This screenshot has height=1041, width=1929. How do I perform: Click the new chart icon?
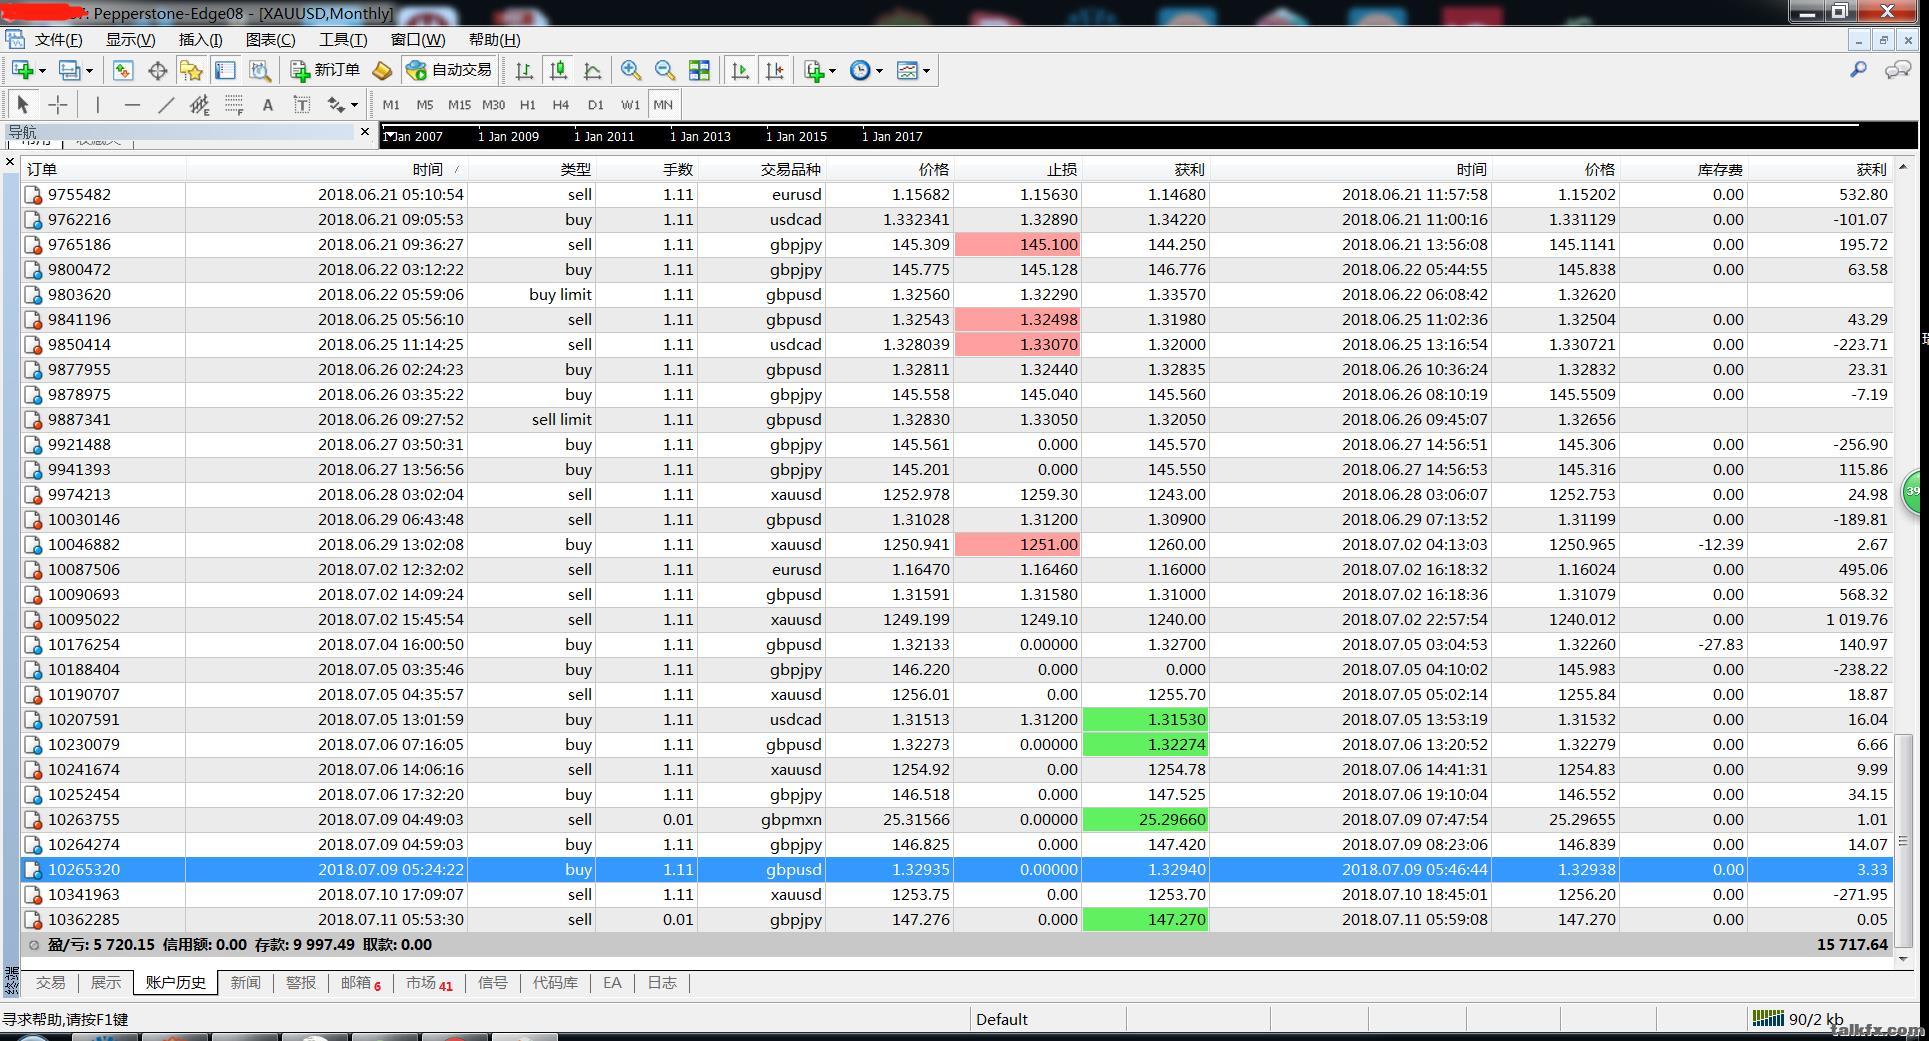[22, 70]
